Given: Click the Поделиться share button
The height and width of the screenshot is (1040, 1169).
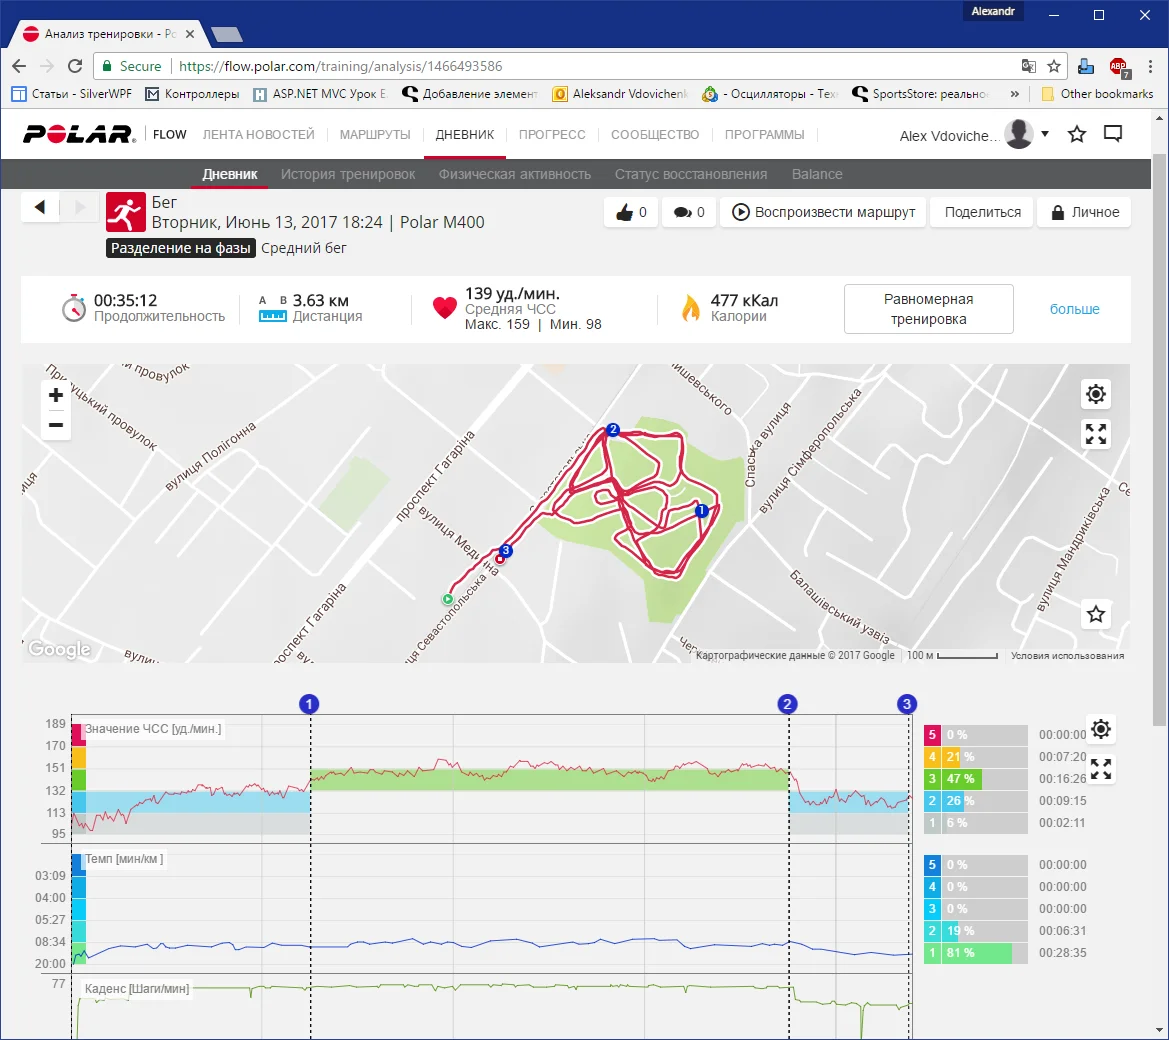Looking at the screenshot, I should [983, 212].
